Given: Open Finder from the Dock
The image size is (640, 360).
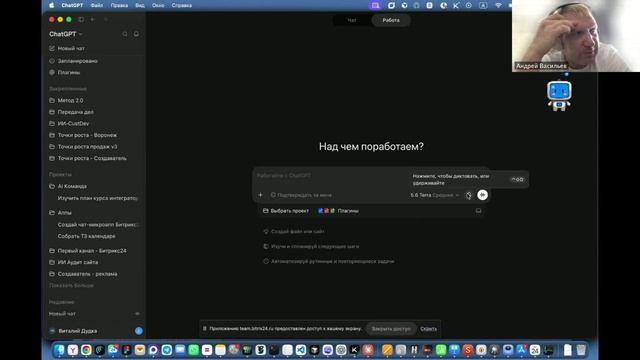Looking at the screenshot, I should [60, 350].
